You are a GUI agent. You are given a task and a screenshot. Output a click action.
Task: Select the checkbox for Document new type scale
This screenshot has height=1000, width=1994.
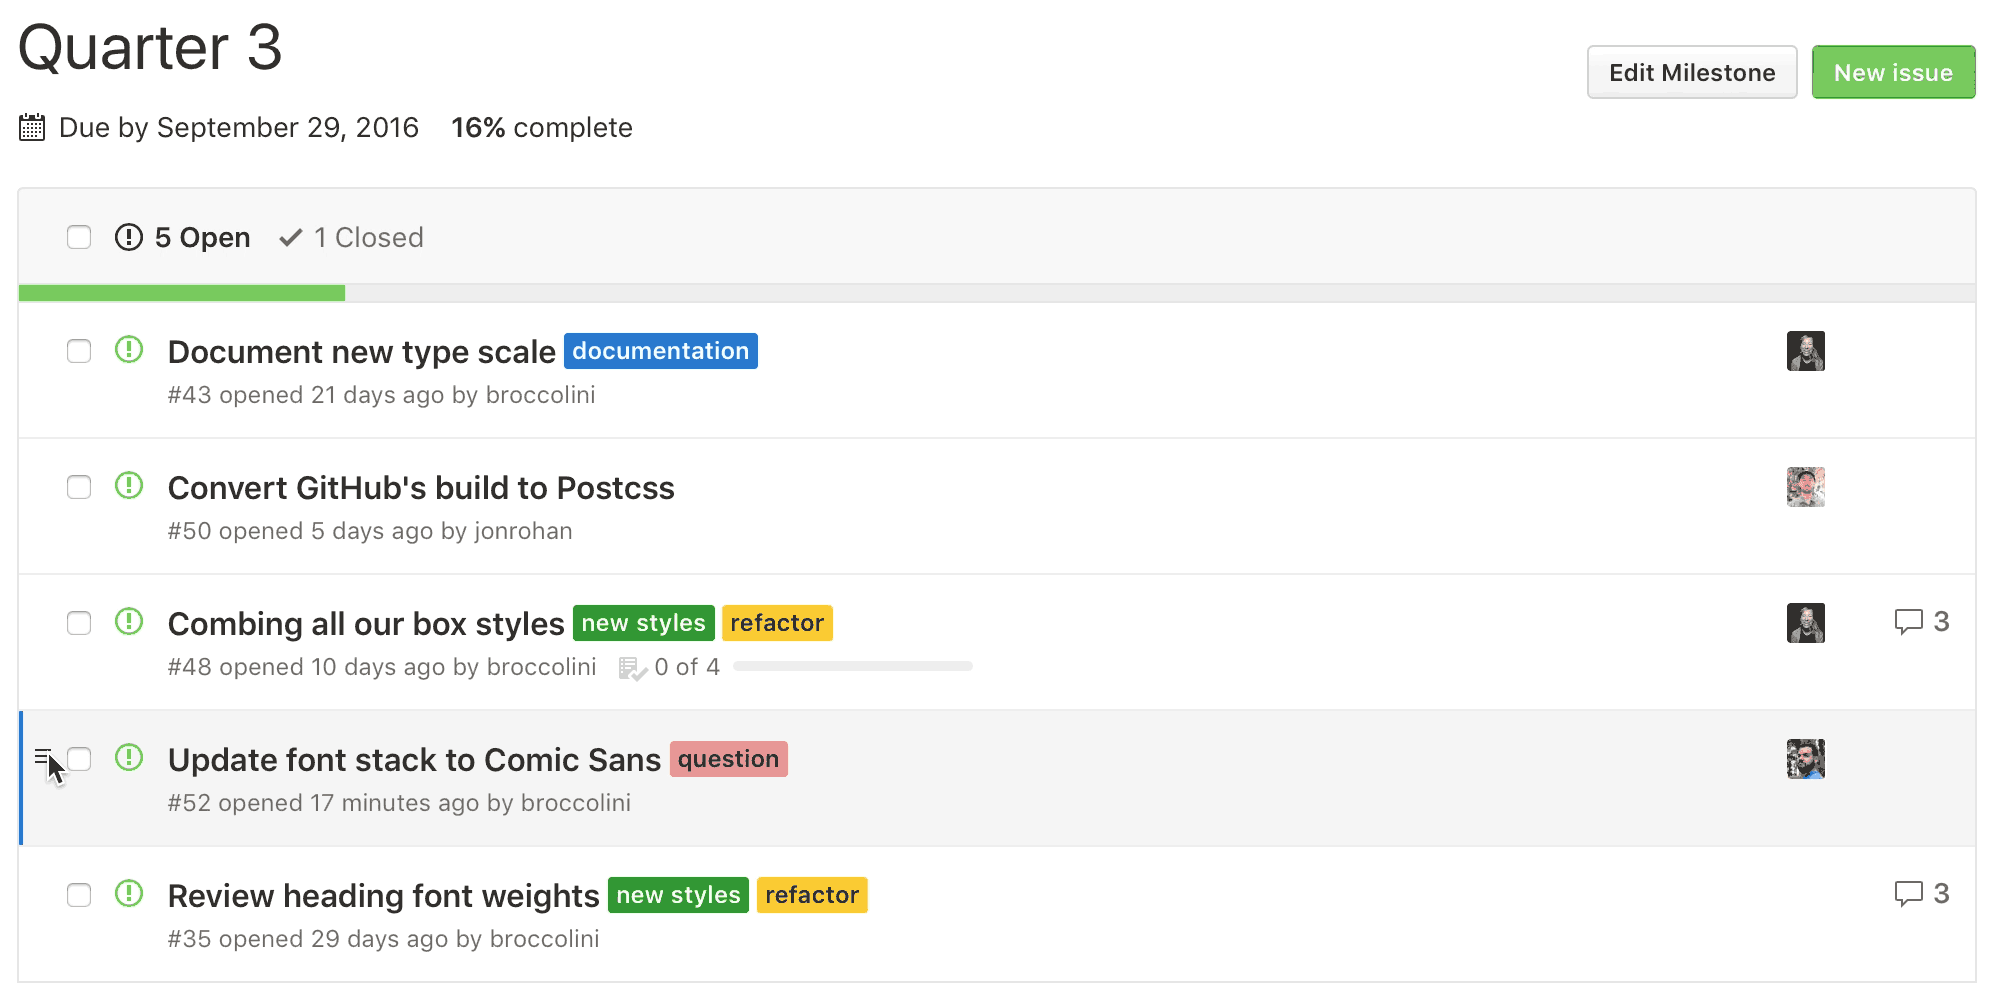(x=78, y=351)
